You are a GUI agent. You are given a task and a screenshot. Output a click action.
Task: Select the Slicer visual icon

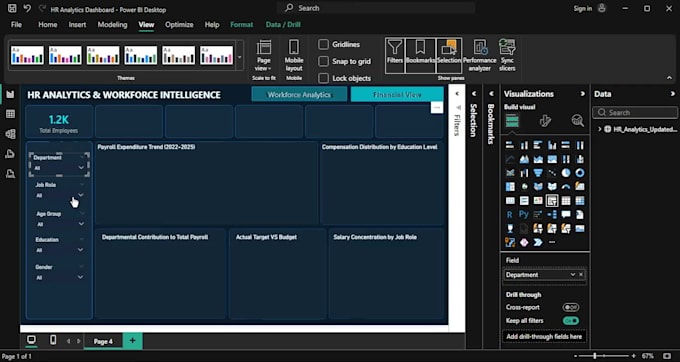[552, 201]
